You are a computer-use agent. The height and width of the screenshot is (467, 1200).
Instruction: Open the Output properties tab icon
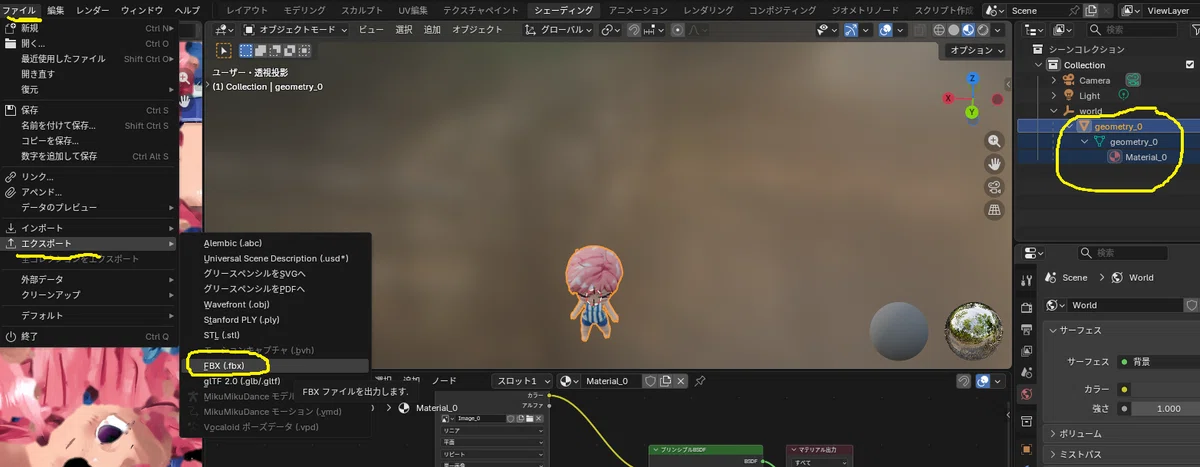[1026, 329]
